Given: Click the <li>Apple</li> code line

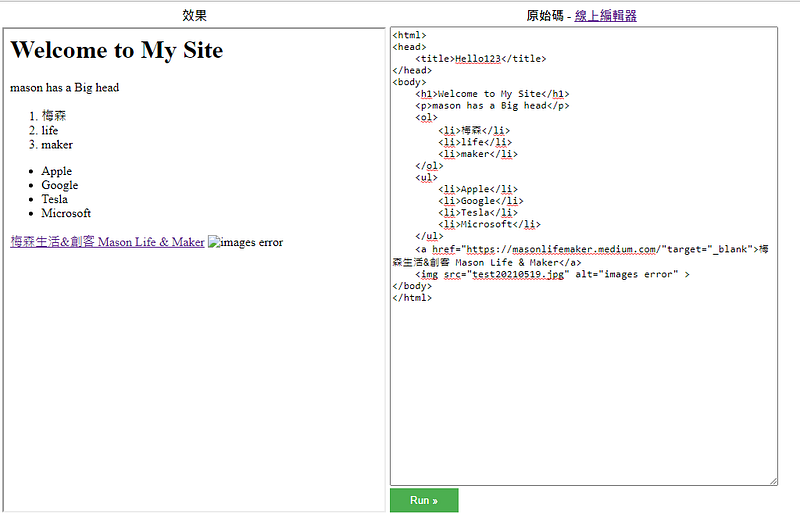Looking at the screenshot, I should point(478,189).
